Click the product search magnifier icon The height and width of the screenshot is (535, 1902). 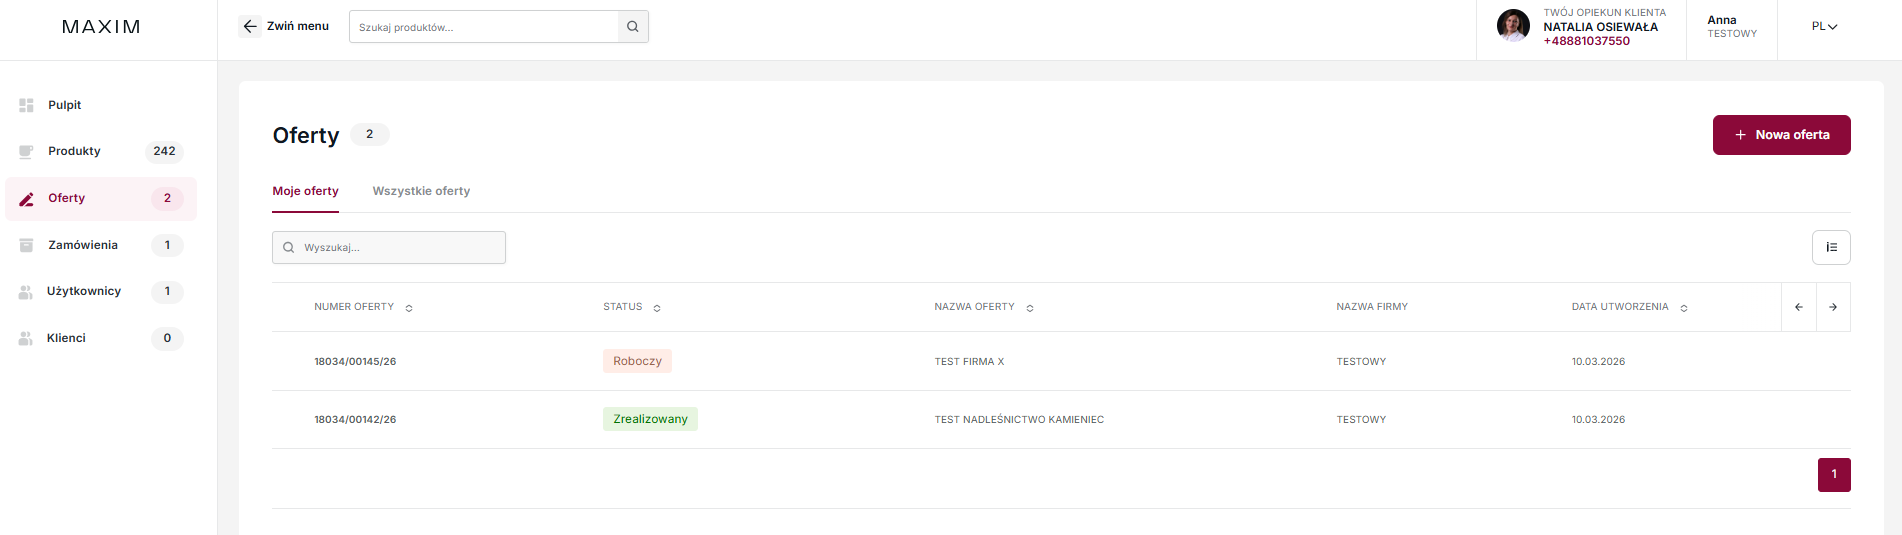pyautogui.click(x=633, y=27)
